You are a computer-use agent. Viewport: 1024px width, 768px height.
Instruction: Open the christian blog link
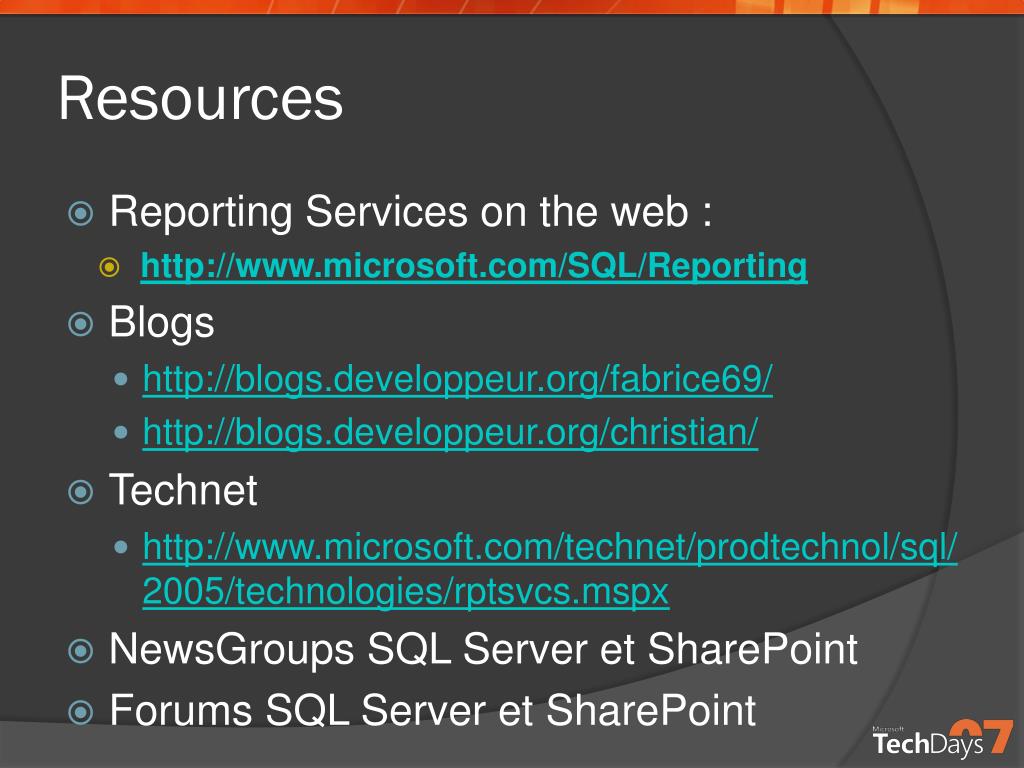(451, 432)
